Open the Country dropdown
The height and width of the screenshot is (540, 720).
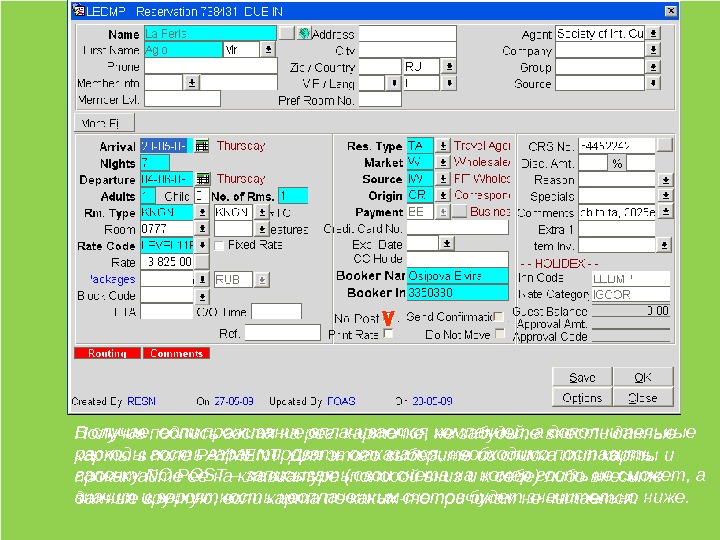click(x=449, y=67)
